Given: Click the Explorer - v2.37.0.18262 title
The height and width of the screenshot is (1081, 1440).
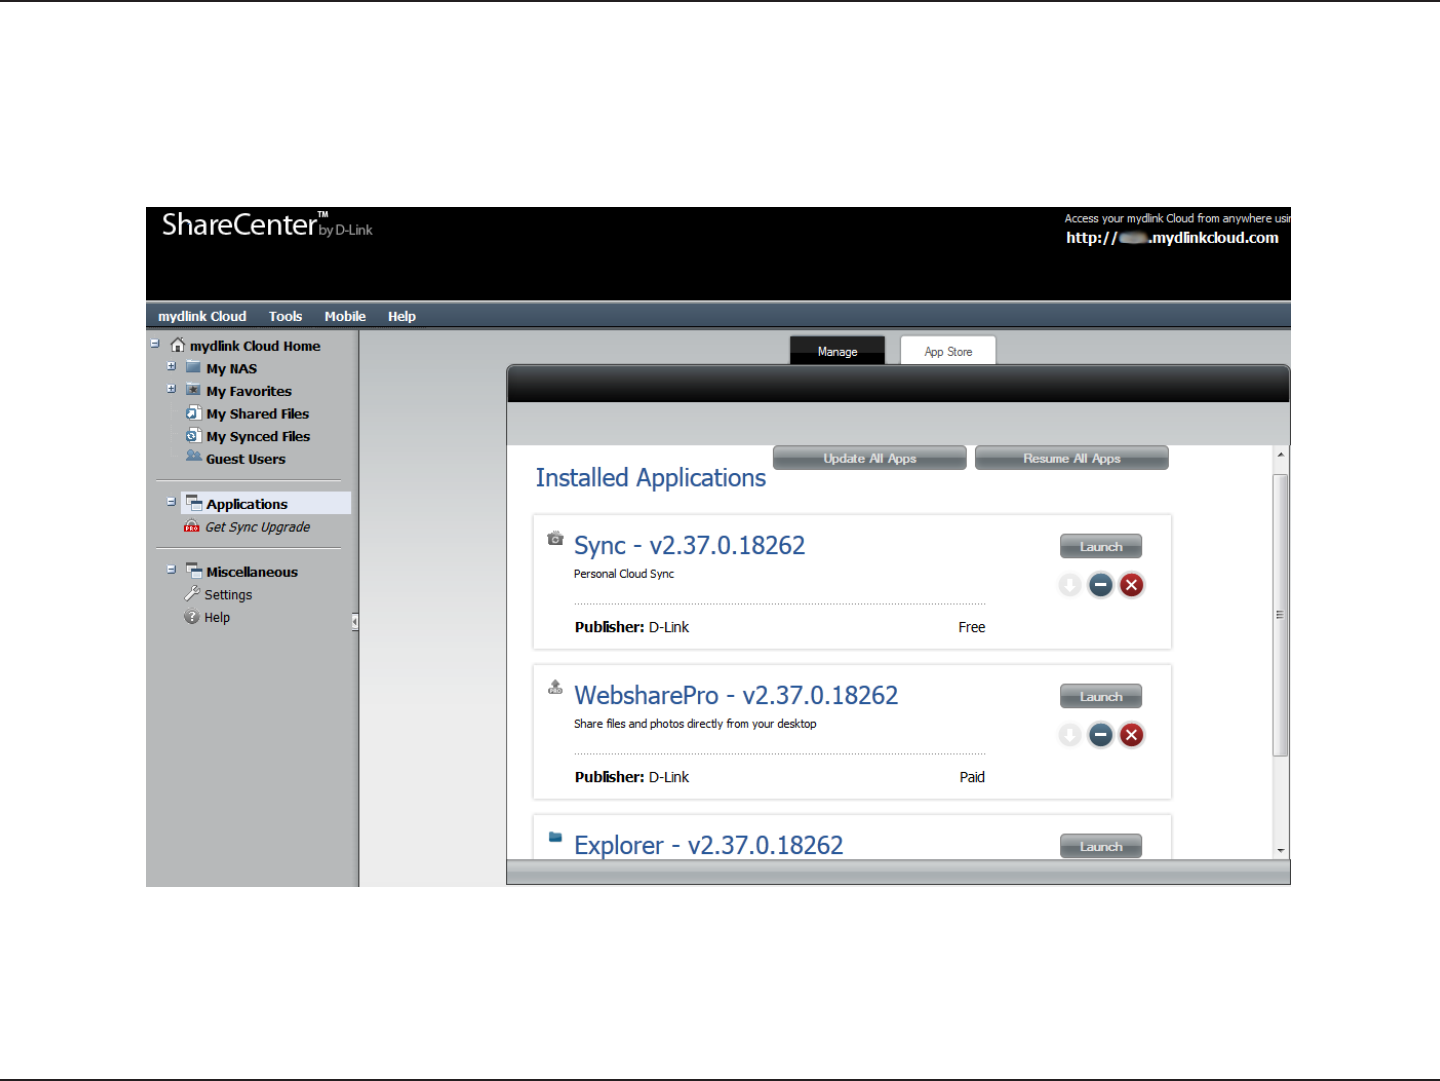Looking at the screenshot, I should click(x=708, y=846).
